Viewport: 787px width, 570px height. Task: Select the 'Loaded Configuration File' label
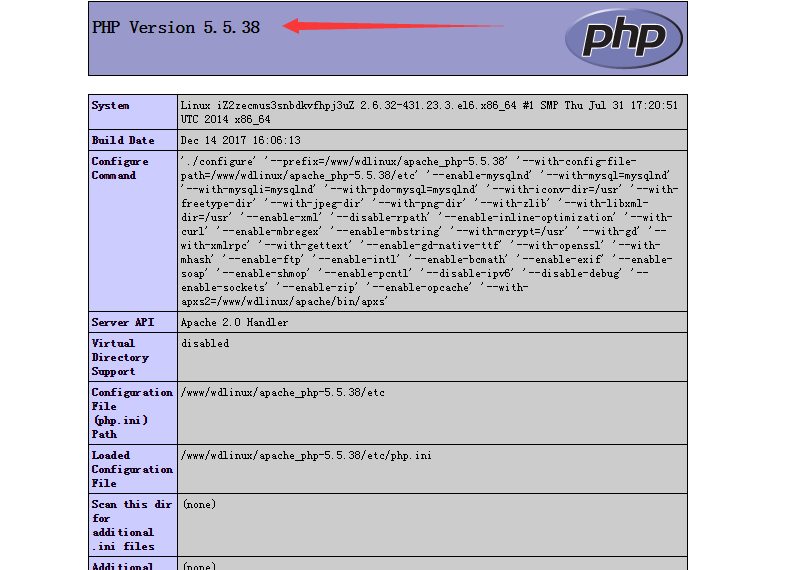[133, 469]
